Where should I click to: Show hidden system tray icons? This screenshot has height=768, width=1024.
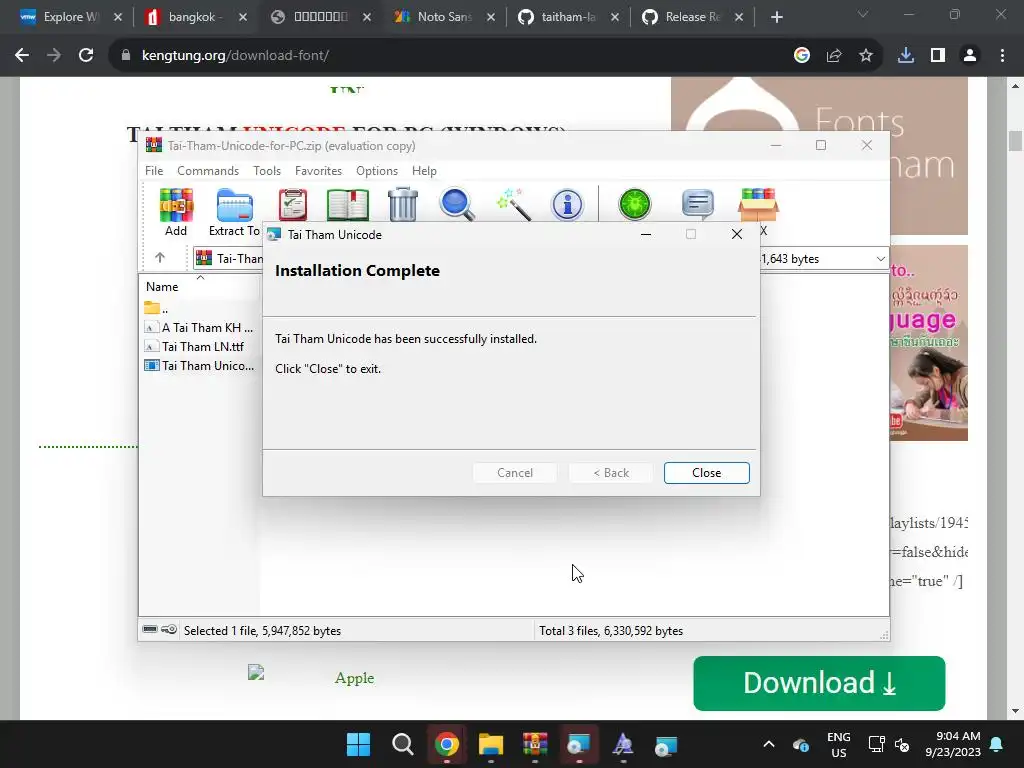pos(769,744)
